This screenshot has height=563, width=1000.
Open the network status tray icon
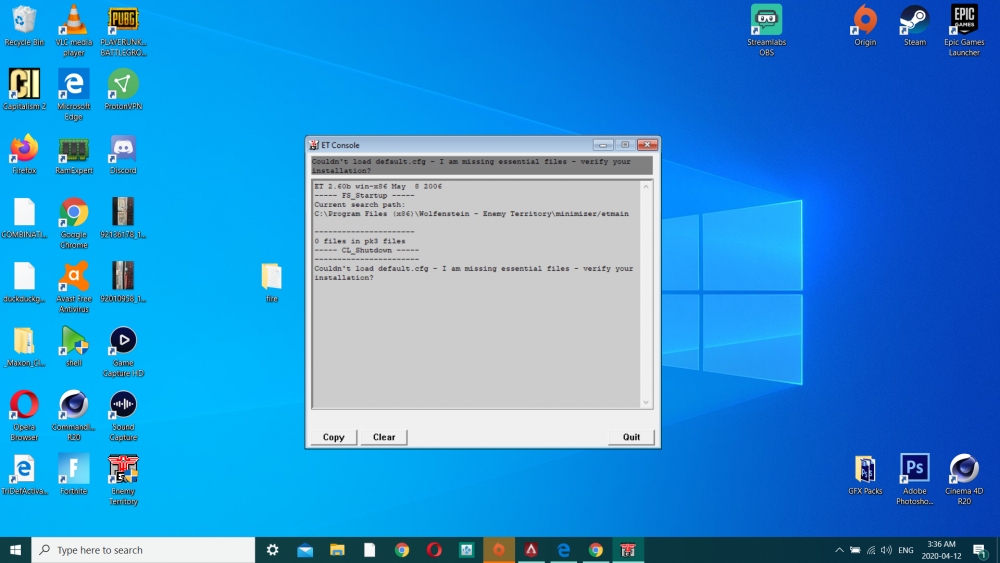pyautogui.click(x=871, y=550)
